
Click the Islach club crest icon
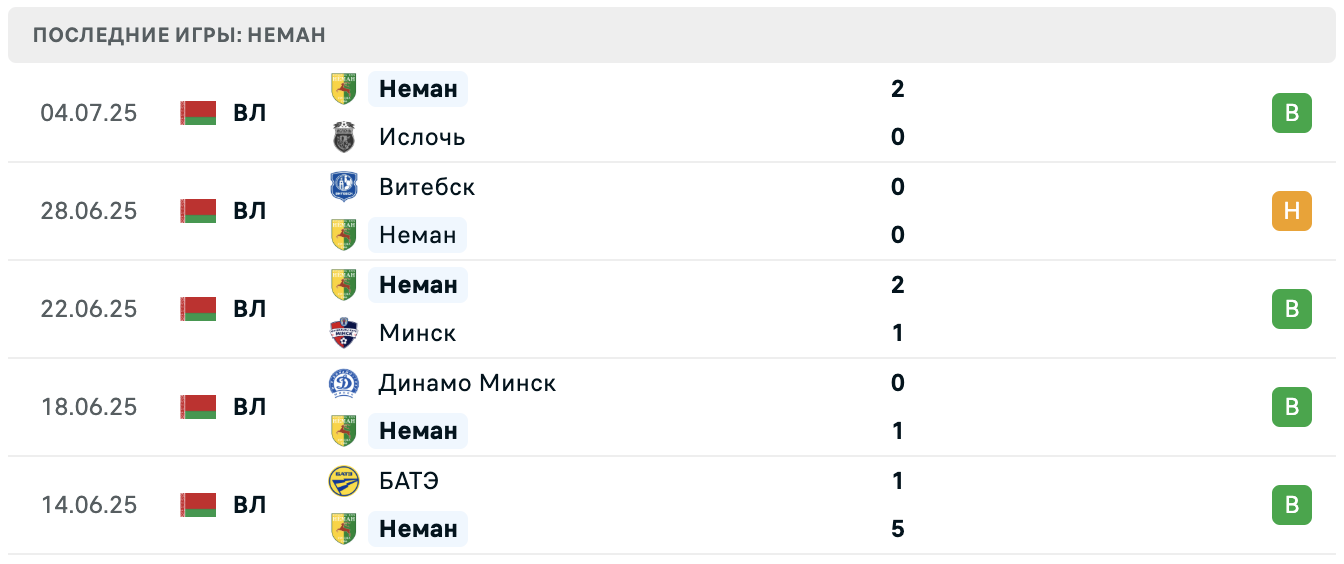344,137
